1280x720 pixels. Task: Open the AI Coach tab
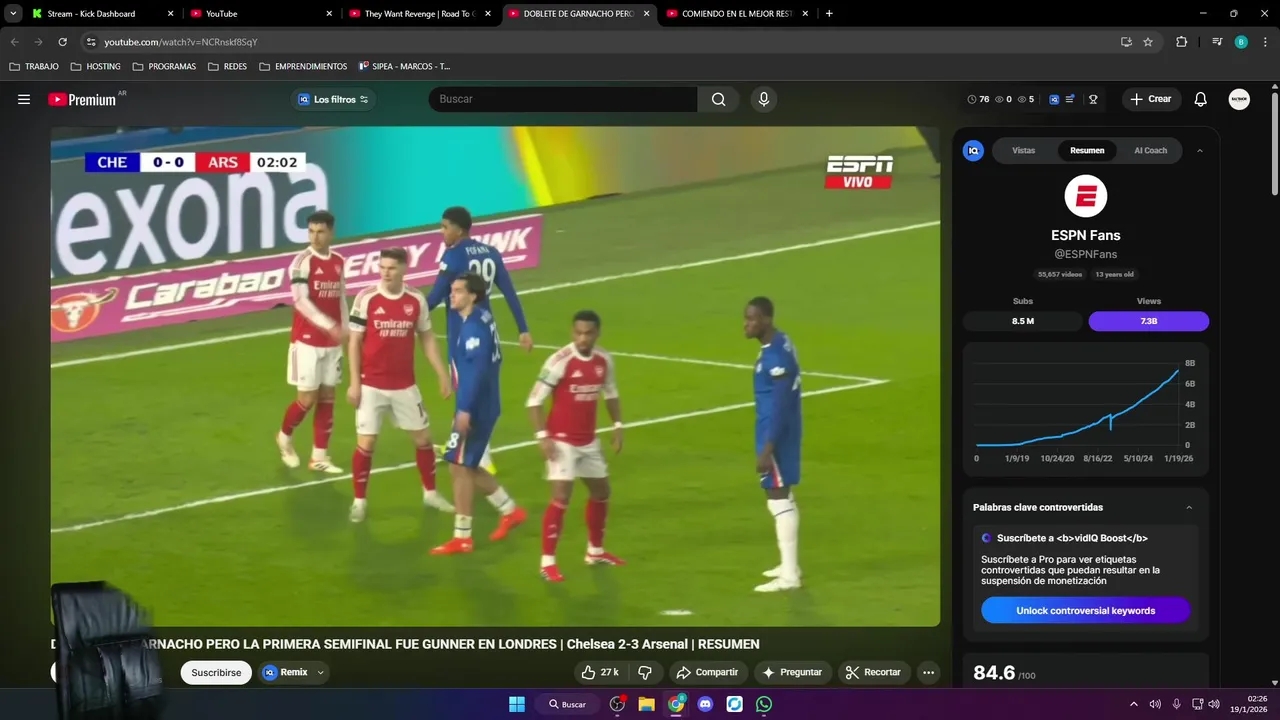click(x=1150, y=151)
